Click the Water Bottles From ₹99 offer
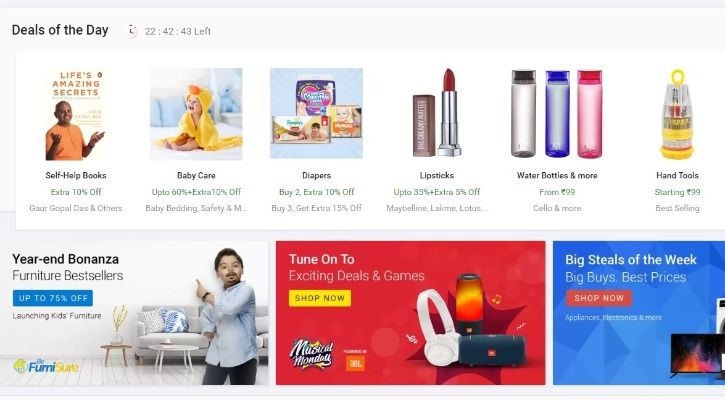Screen dimensions: 725x400 click(557, 192)
